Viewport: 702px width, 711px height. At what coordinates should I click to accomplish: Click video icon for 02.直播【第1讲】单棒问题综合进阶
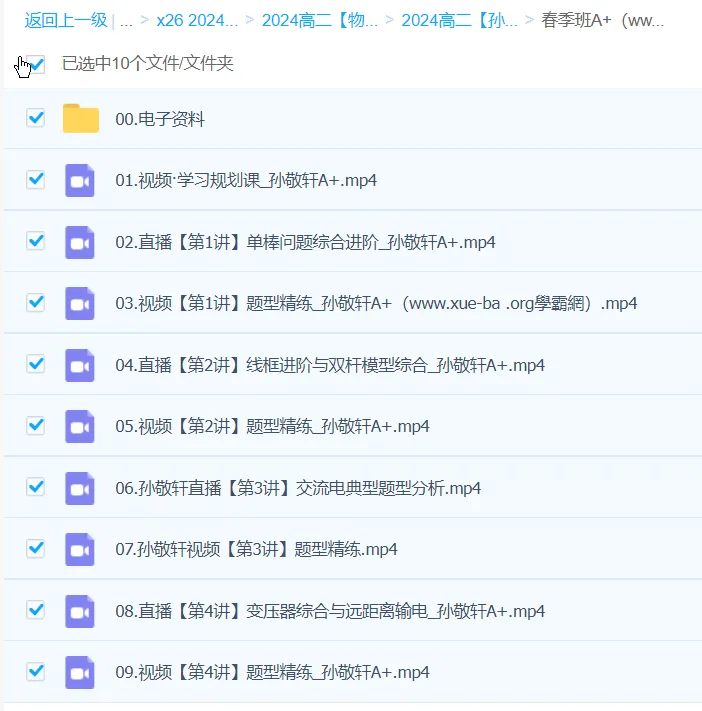[x=80, y=242]
